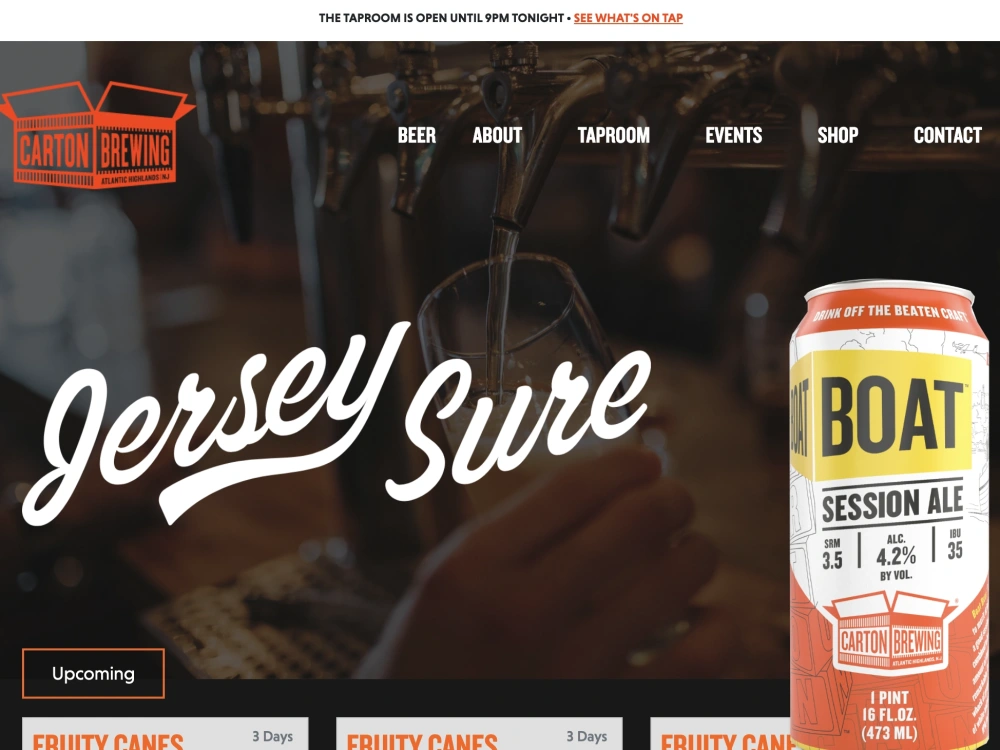Open the Beer menu item

(x=416, y=135)
